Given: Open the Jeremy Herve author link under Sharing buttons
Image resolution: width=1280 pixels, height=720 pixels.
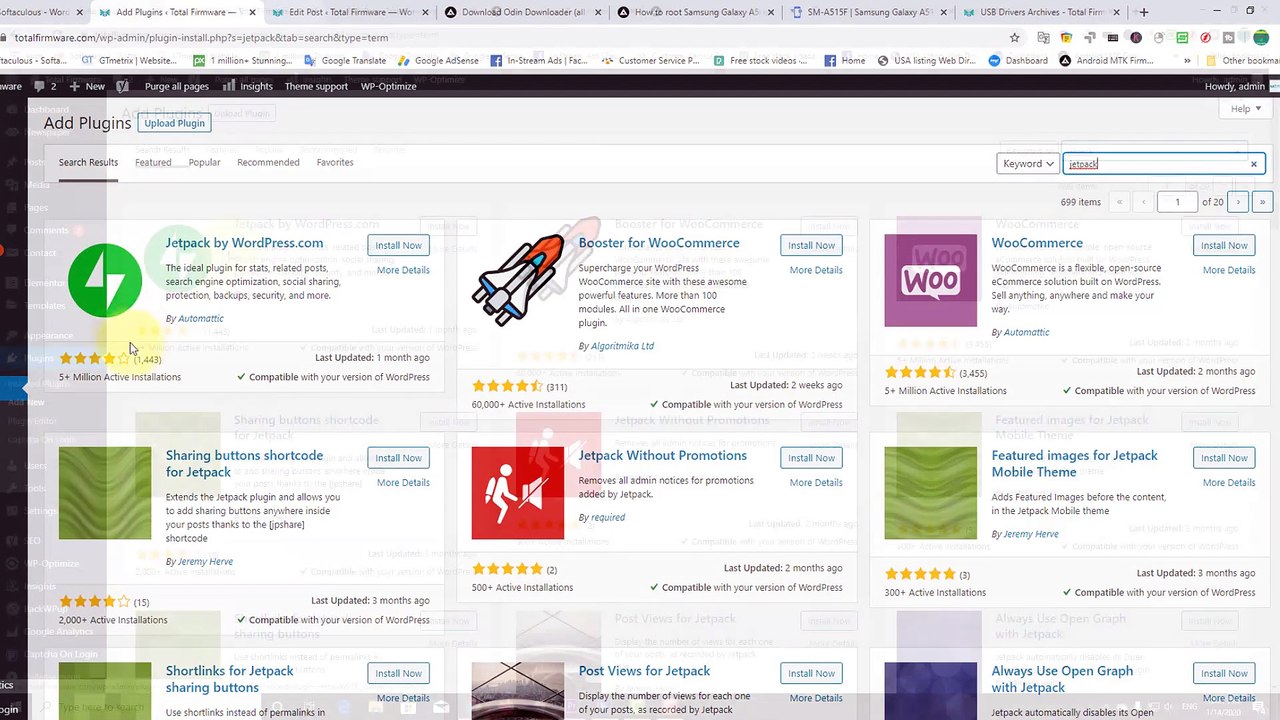Looking at the screenshot, I should point(205,562).
